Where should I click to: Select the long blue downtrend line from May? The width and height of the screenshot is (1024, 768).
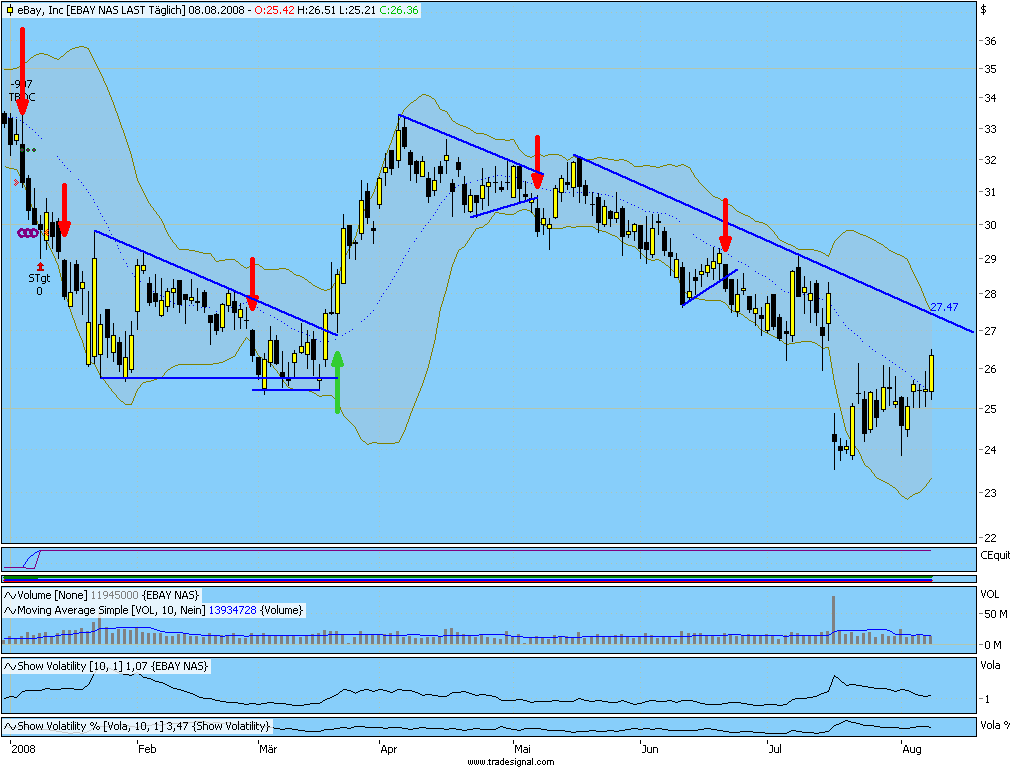[x=773, y=244]
